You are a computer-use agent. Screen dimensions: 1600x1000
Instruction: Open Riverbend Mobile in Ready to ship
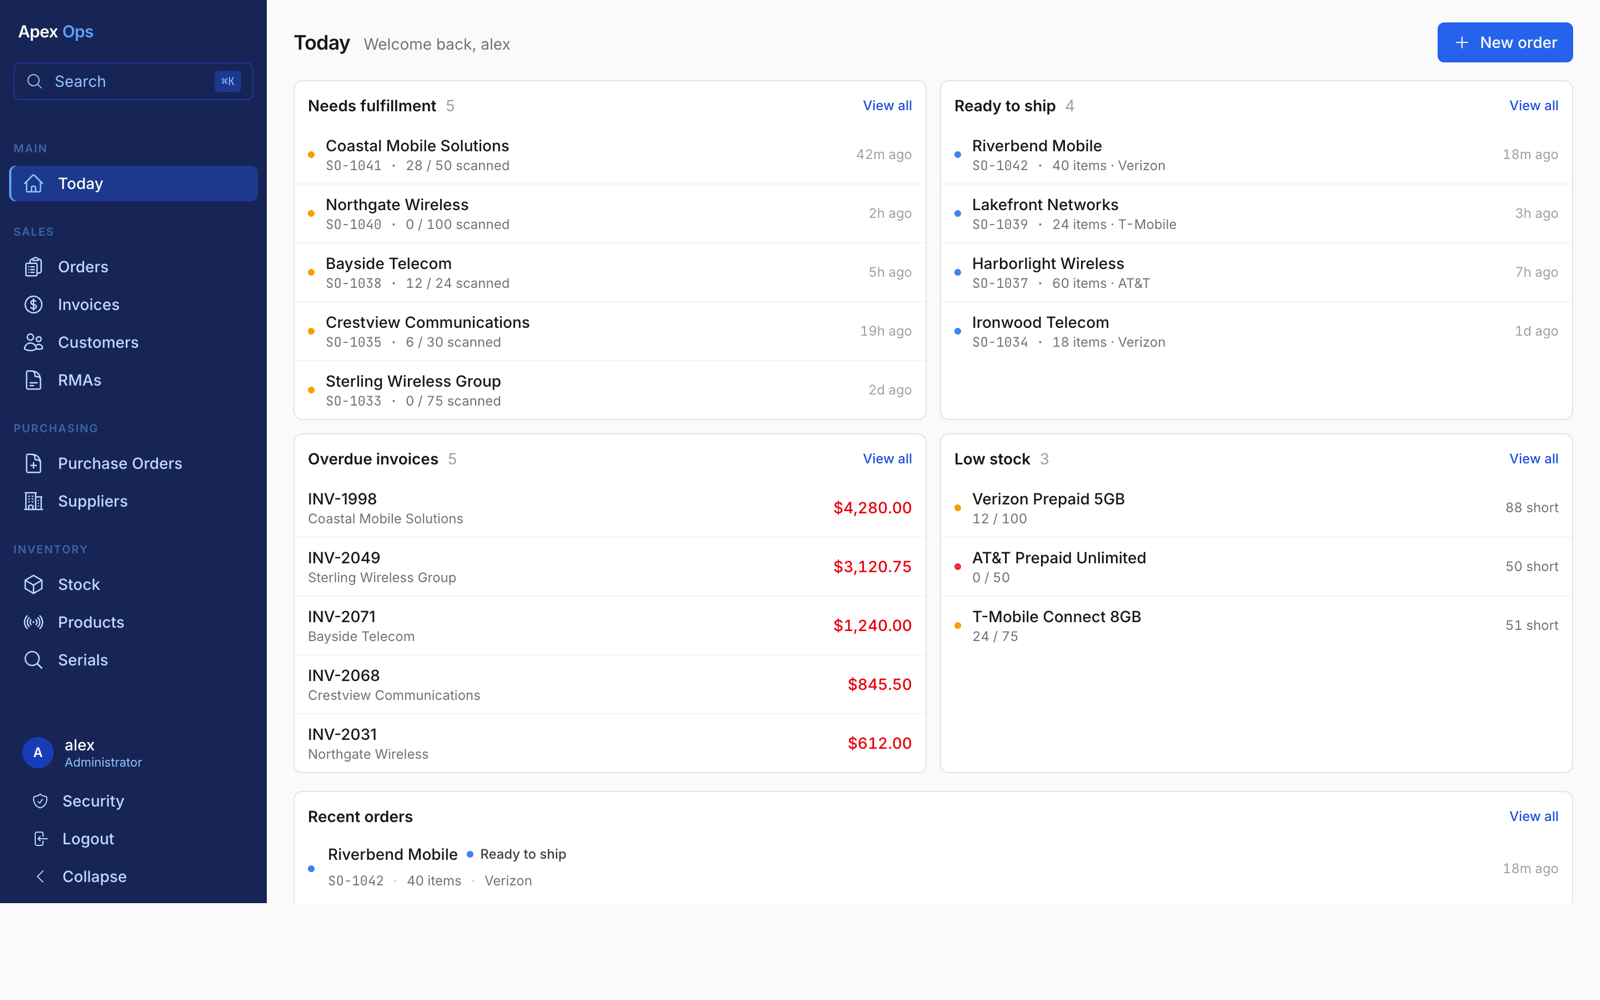(1256, 155)
